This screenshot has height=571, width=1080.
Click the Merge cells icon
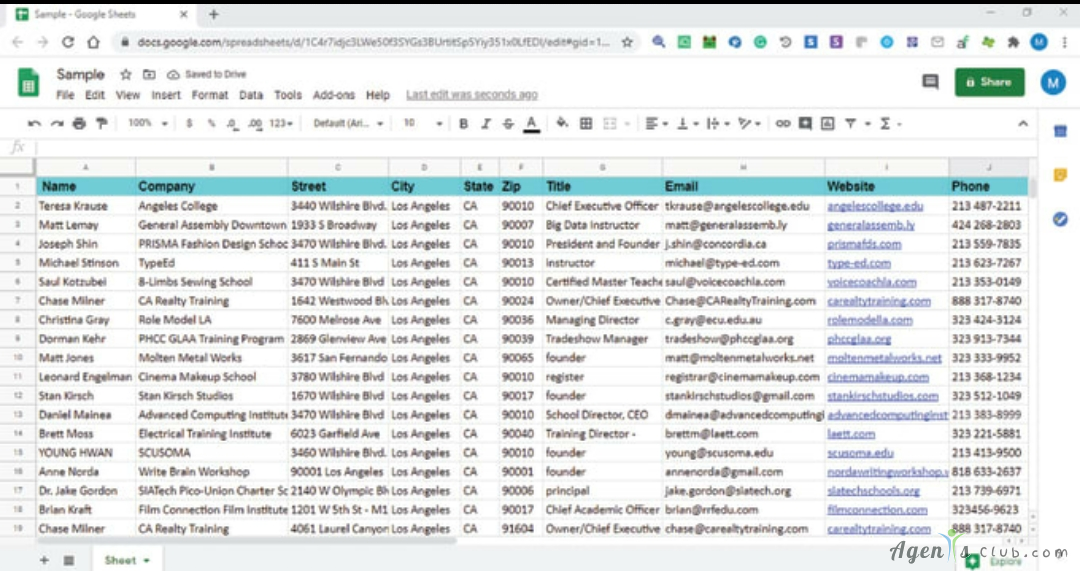pos(610,123)
